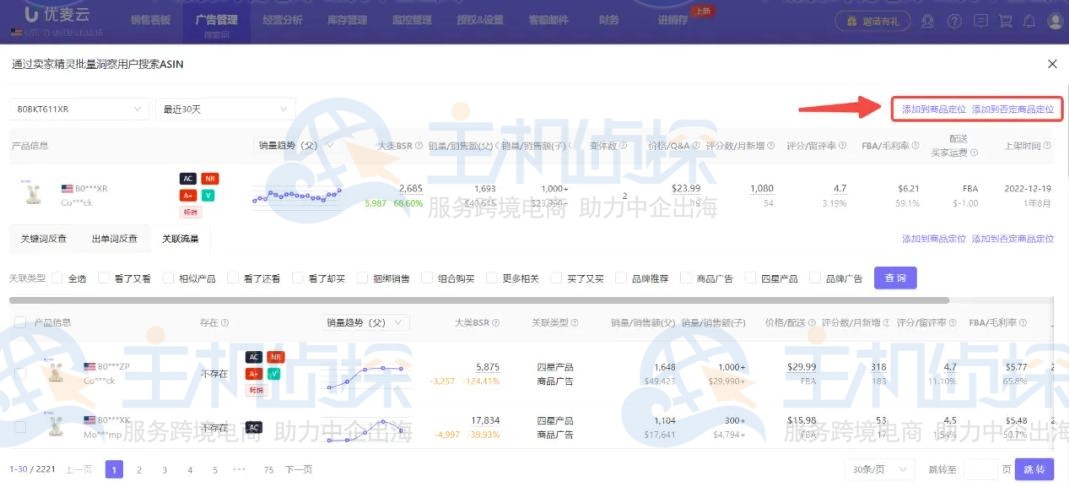Viewport: 1069px width, 484px height.
Task: Click the NR badge on the B0***XR product
Action: [x=209, y=179]
